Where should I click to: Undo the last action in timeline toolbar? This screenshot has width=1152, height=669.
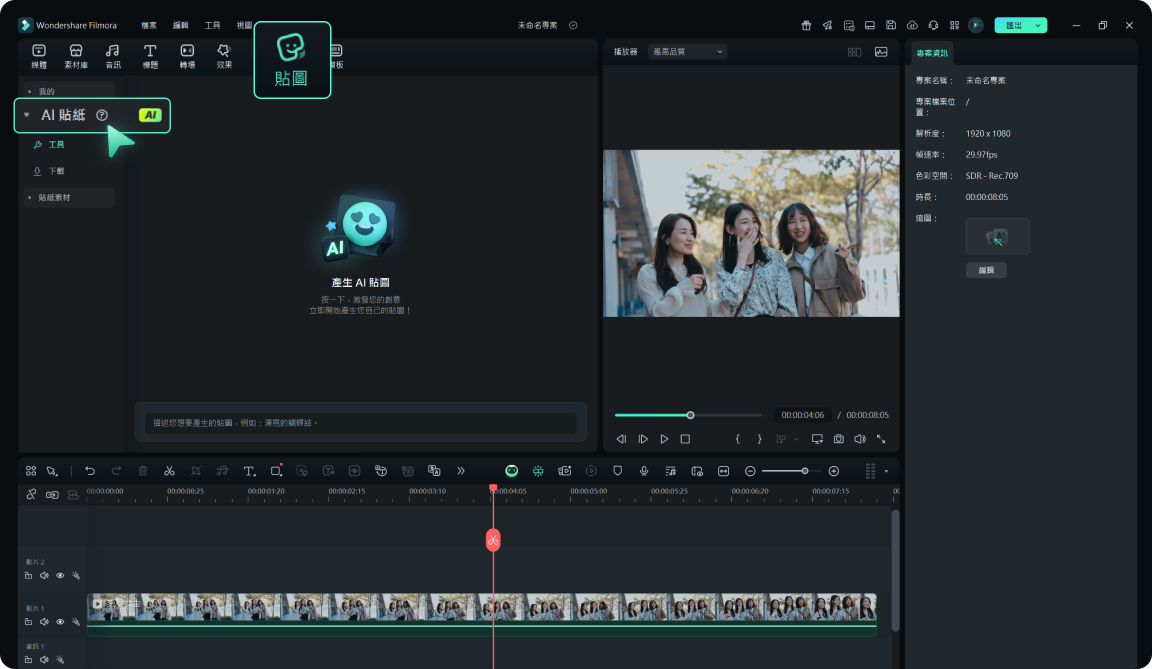[90, 471]
